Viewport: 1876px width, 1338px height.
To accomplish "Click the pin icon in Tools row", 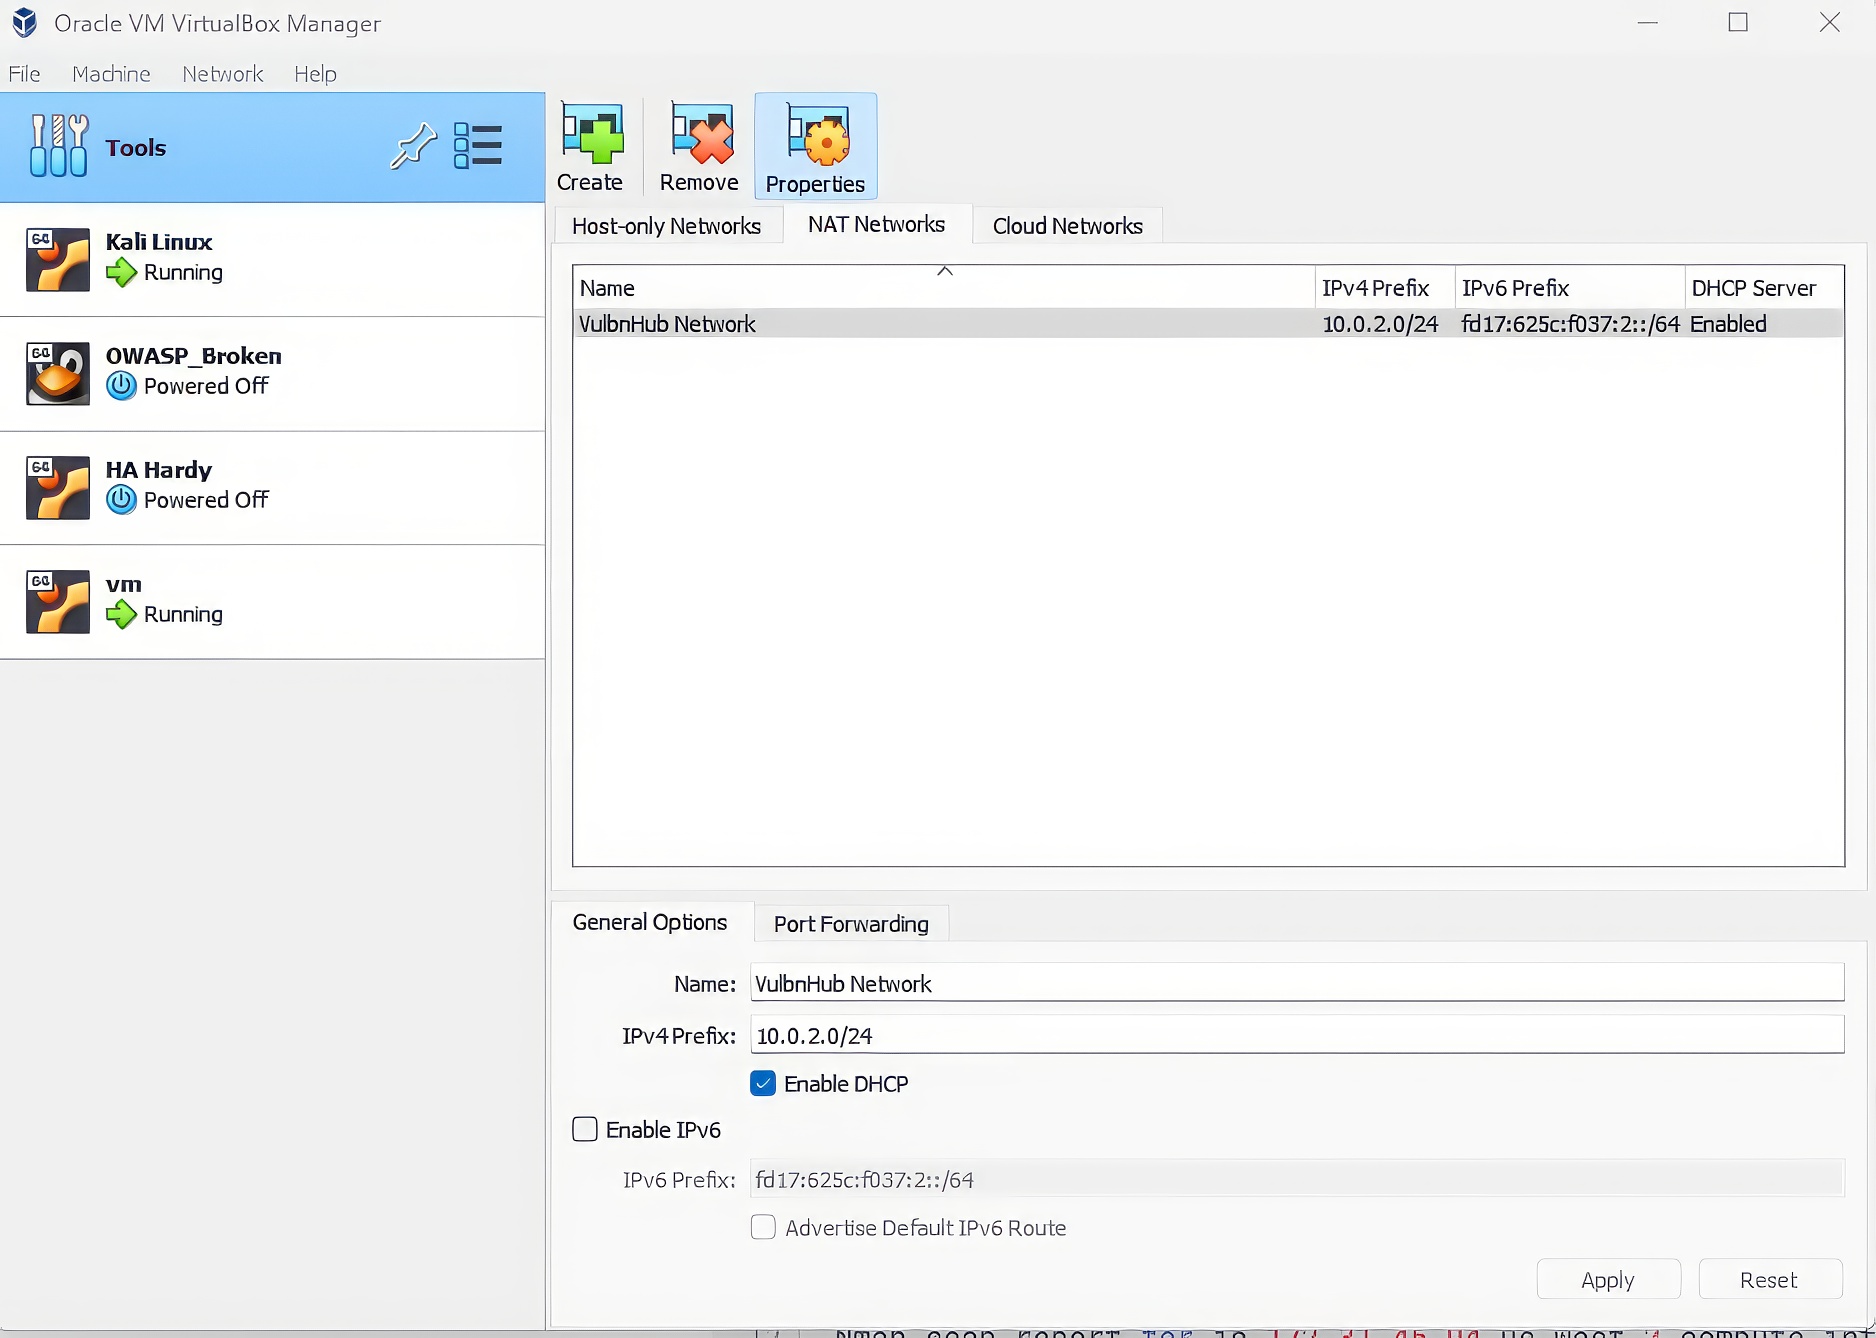I will click(413, 147).
